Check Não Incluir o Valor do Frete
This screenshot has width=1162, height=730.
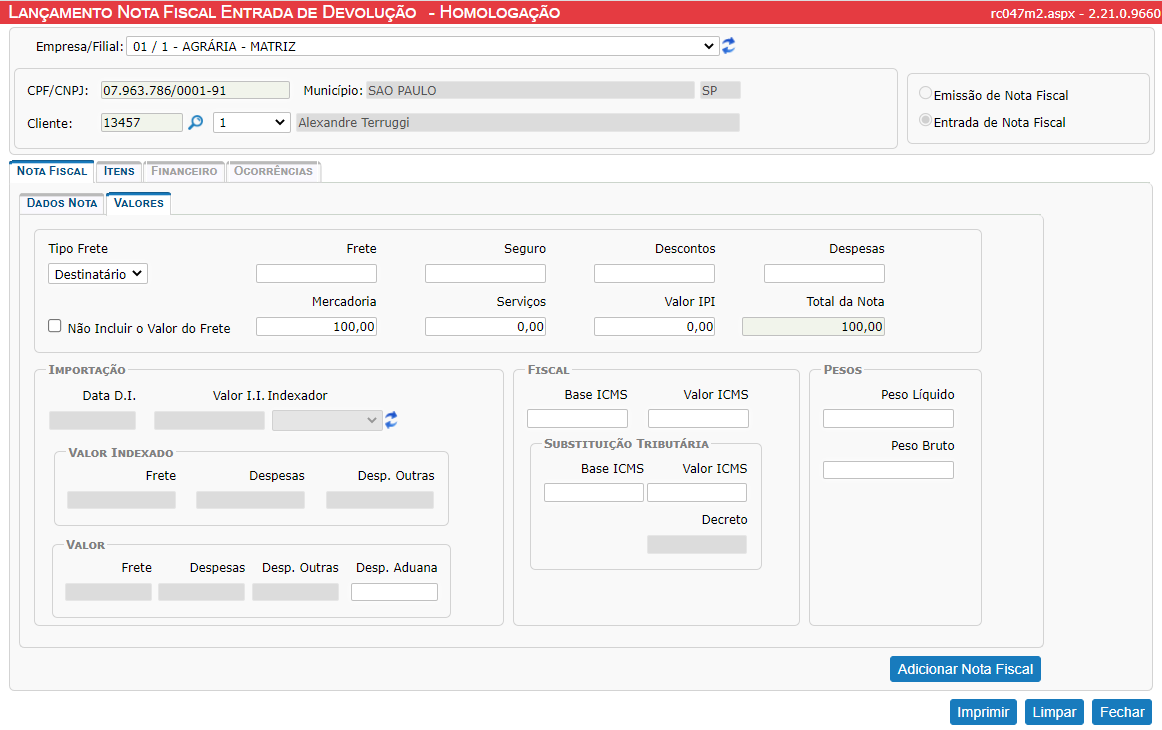point(55,326)
